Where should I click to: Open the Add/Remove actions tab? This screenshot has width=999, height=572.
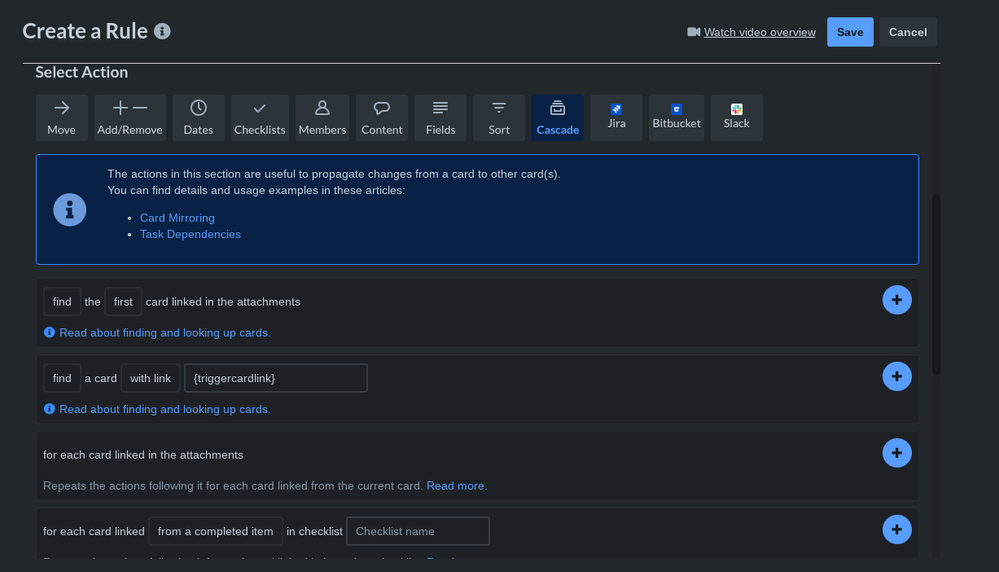click(x=130, y=118)
